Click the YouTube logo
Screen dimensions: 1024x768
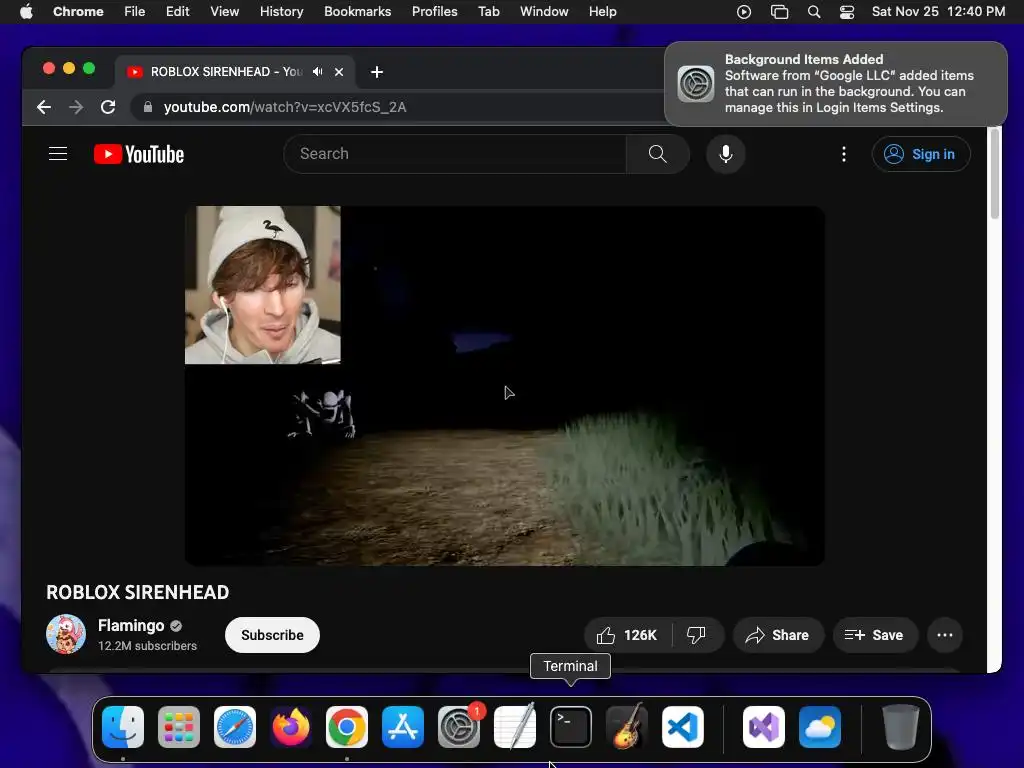click(139, 154)
